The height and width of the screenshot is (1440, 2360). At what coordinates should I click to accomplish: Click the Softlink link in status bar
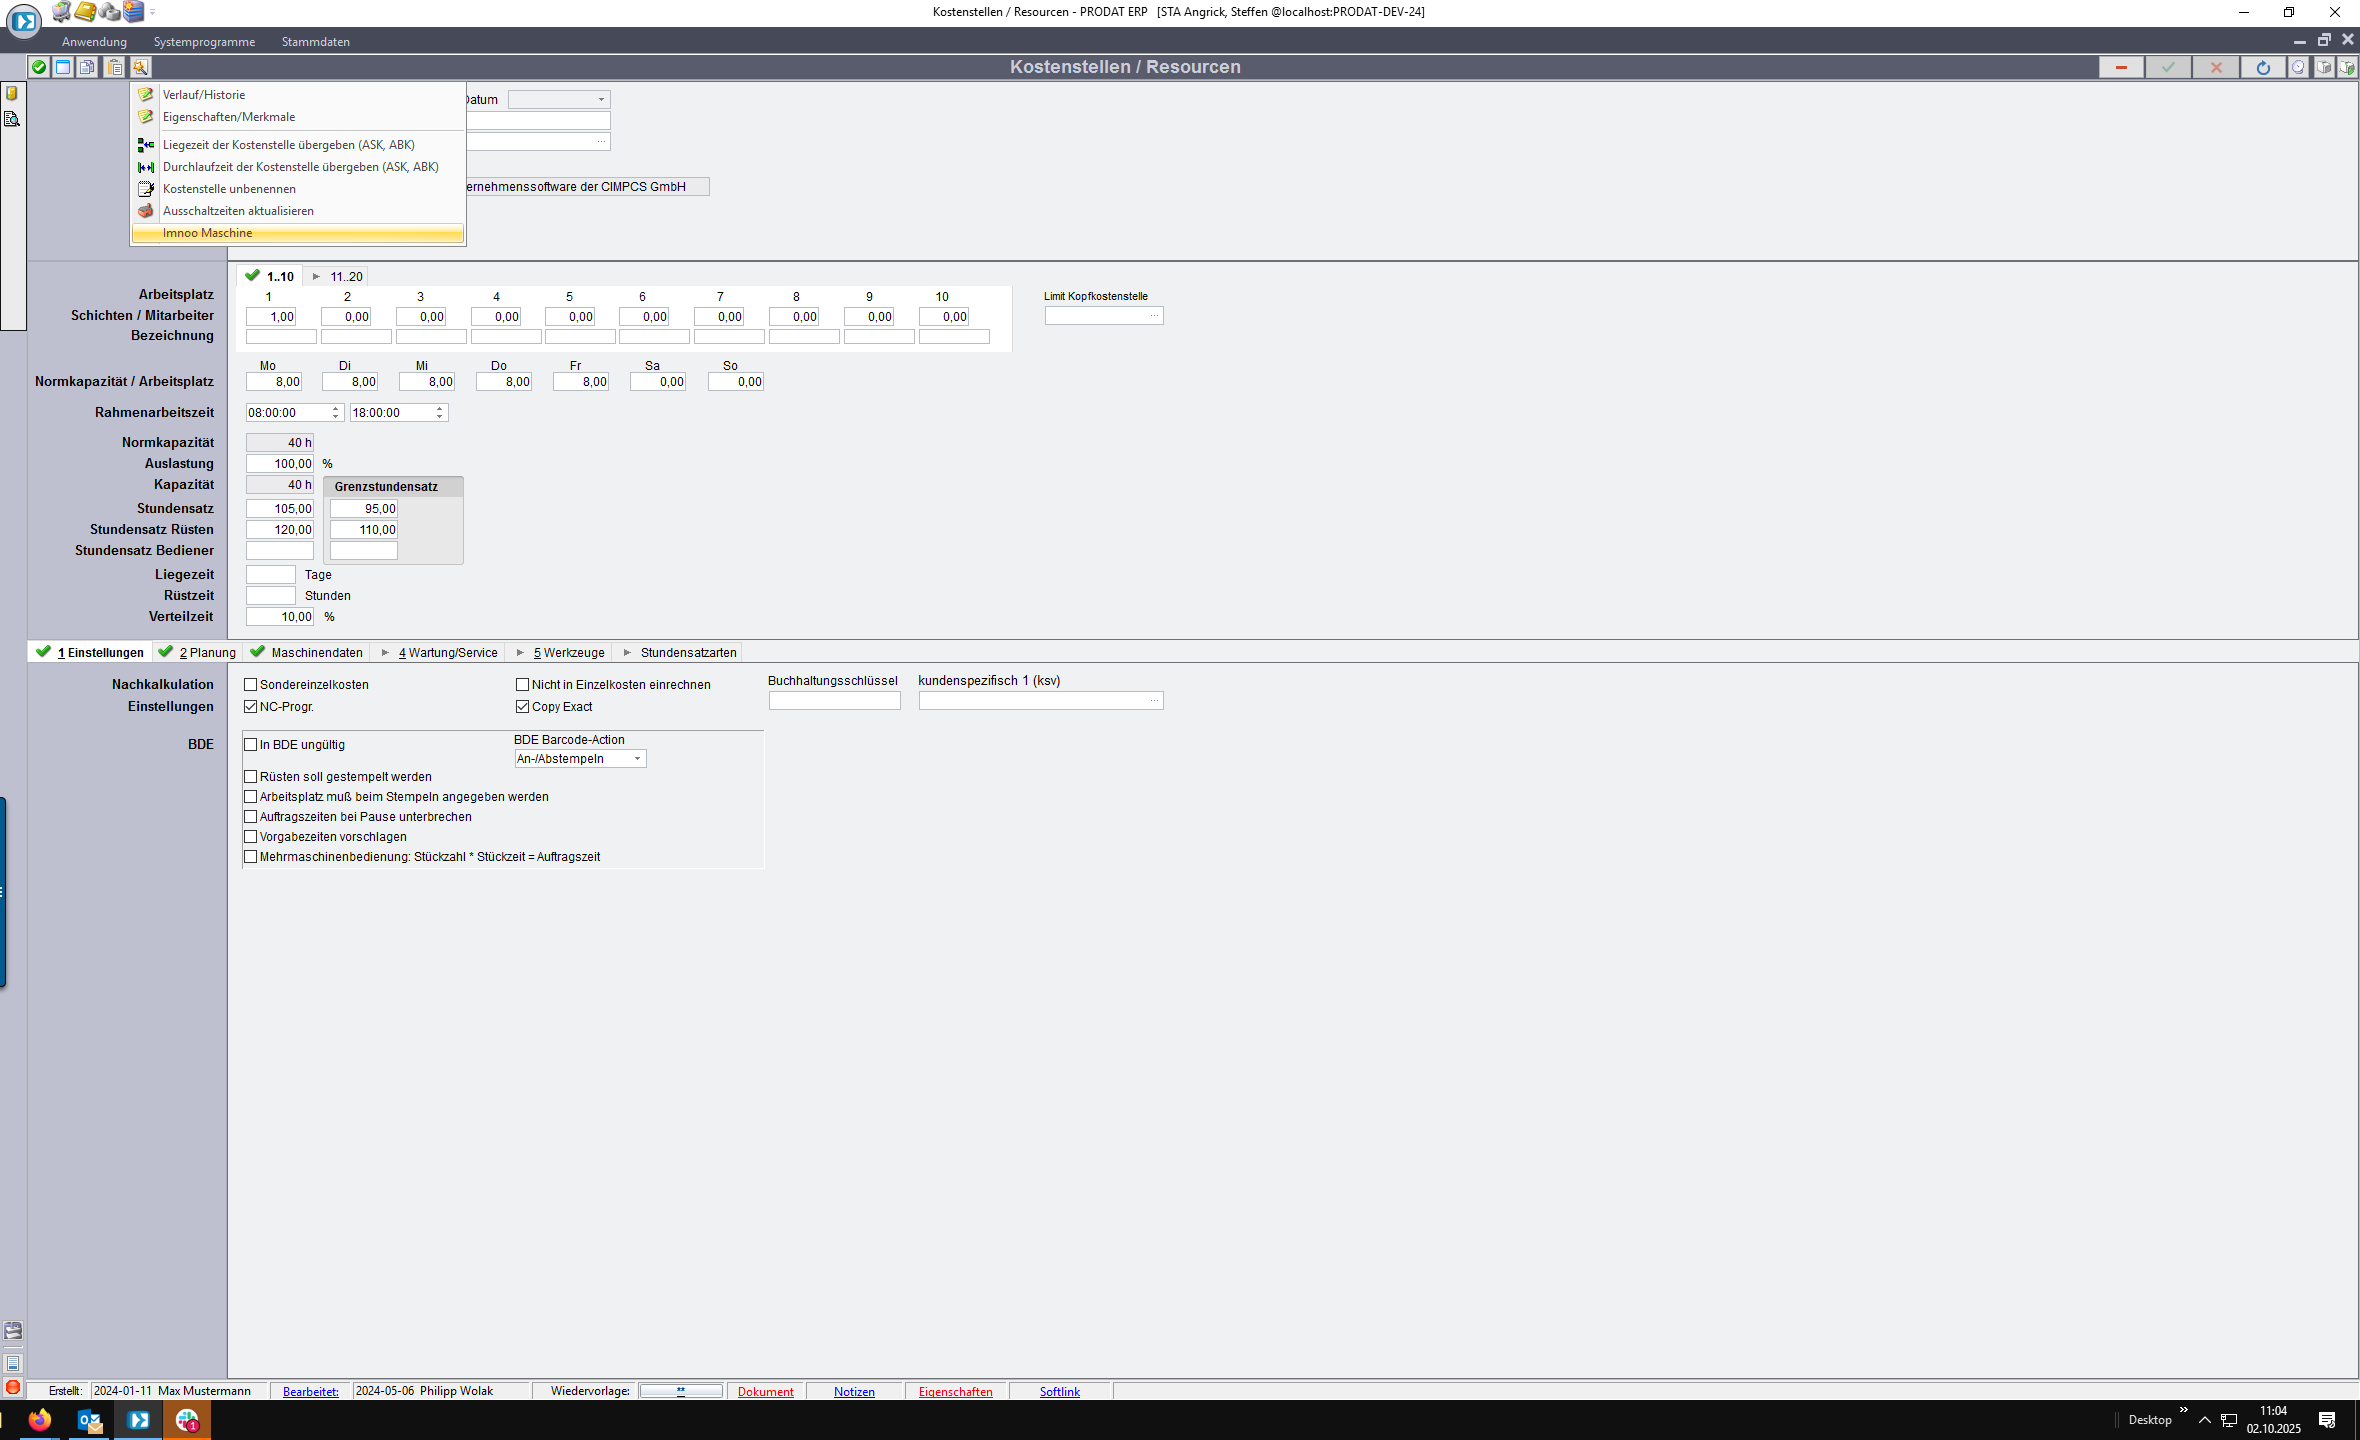coord(1059,1391)
